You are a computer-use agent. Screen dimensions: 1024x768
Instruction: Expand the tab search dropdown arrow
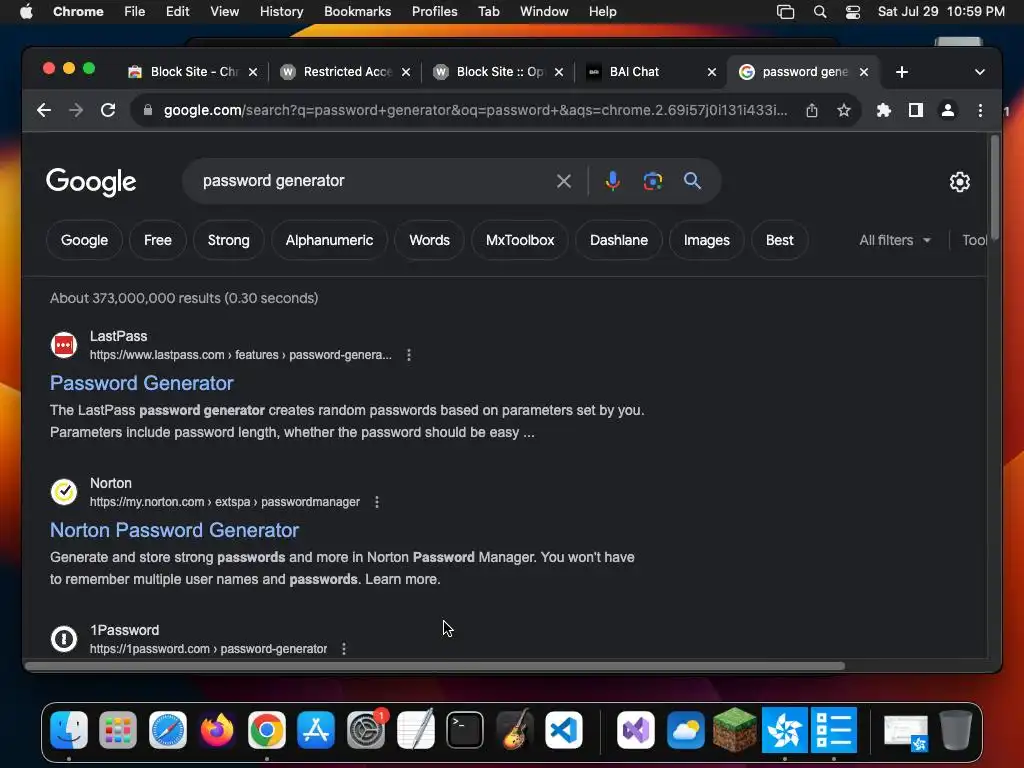point(980,72)
